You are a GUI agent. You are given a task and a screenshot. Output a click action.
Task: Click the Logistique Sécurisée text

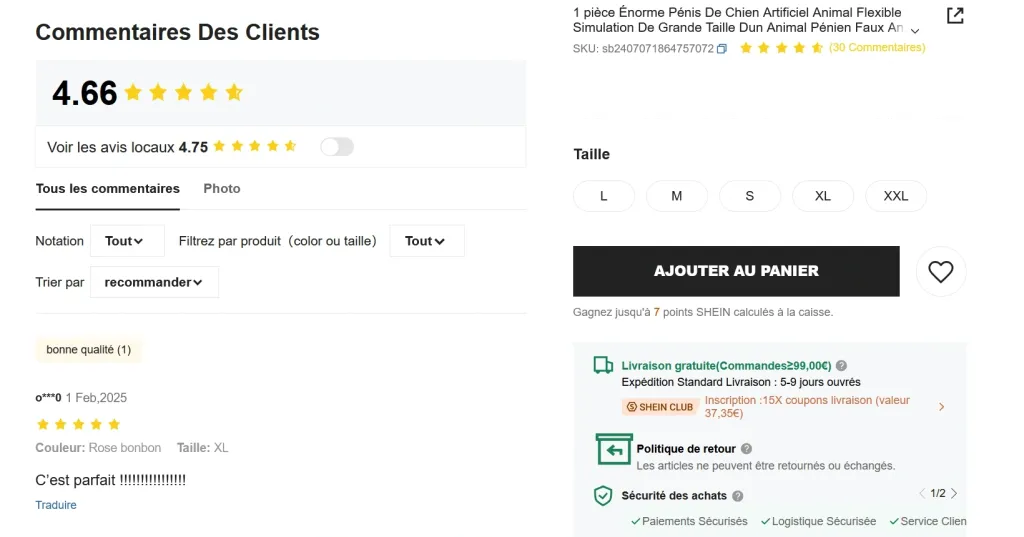tap(824, 521)
